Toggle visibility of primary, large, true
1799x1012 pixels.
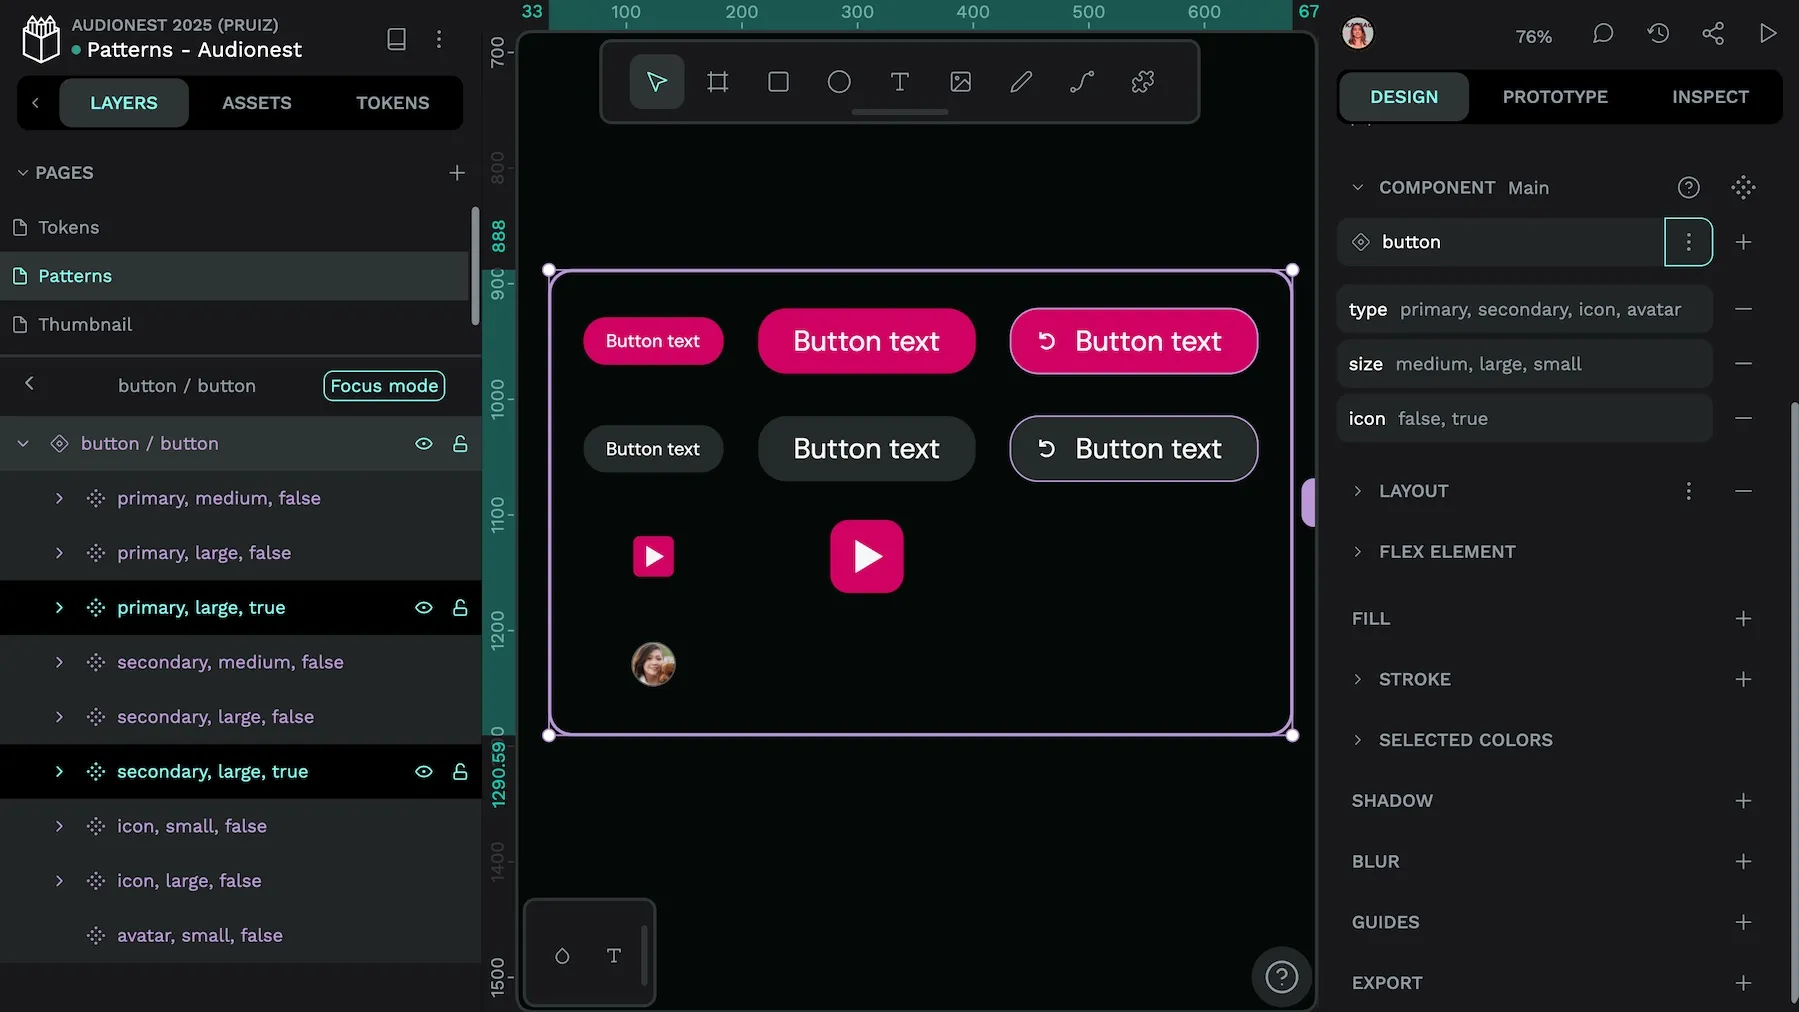click(x=424, y=608)
